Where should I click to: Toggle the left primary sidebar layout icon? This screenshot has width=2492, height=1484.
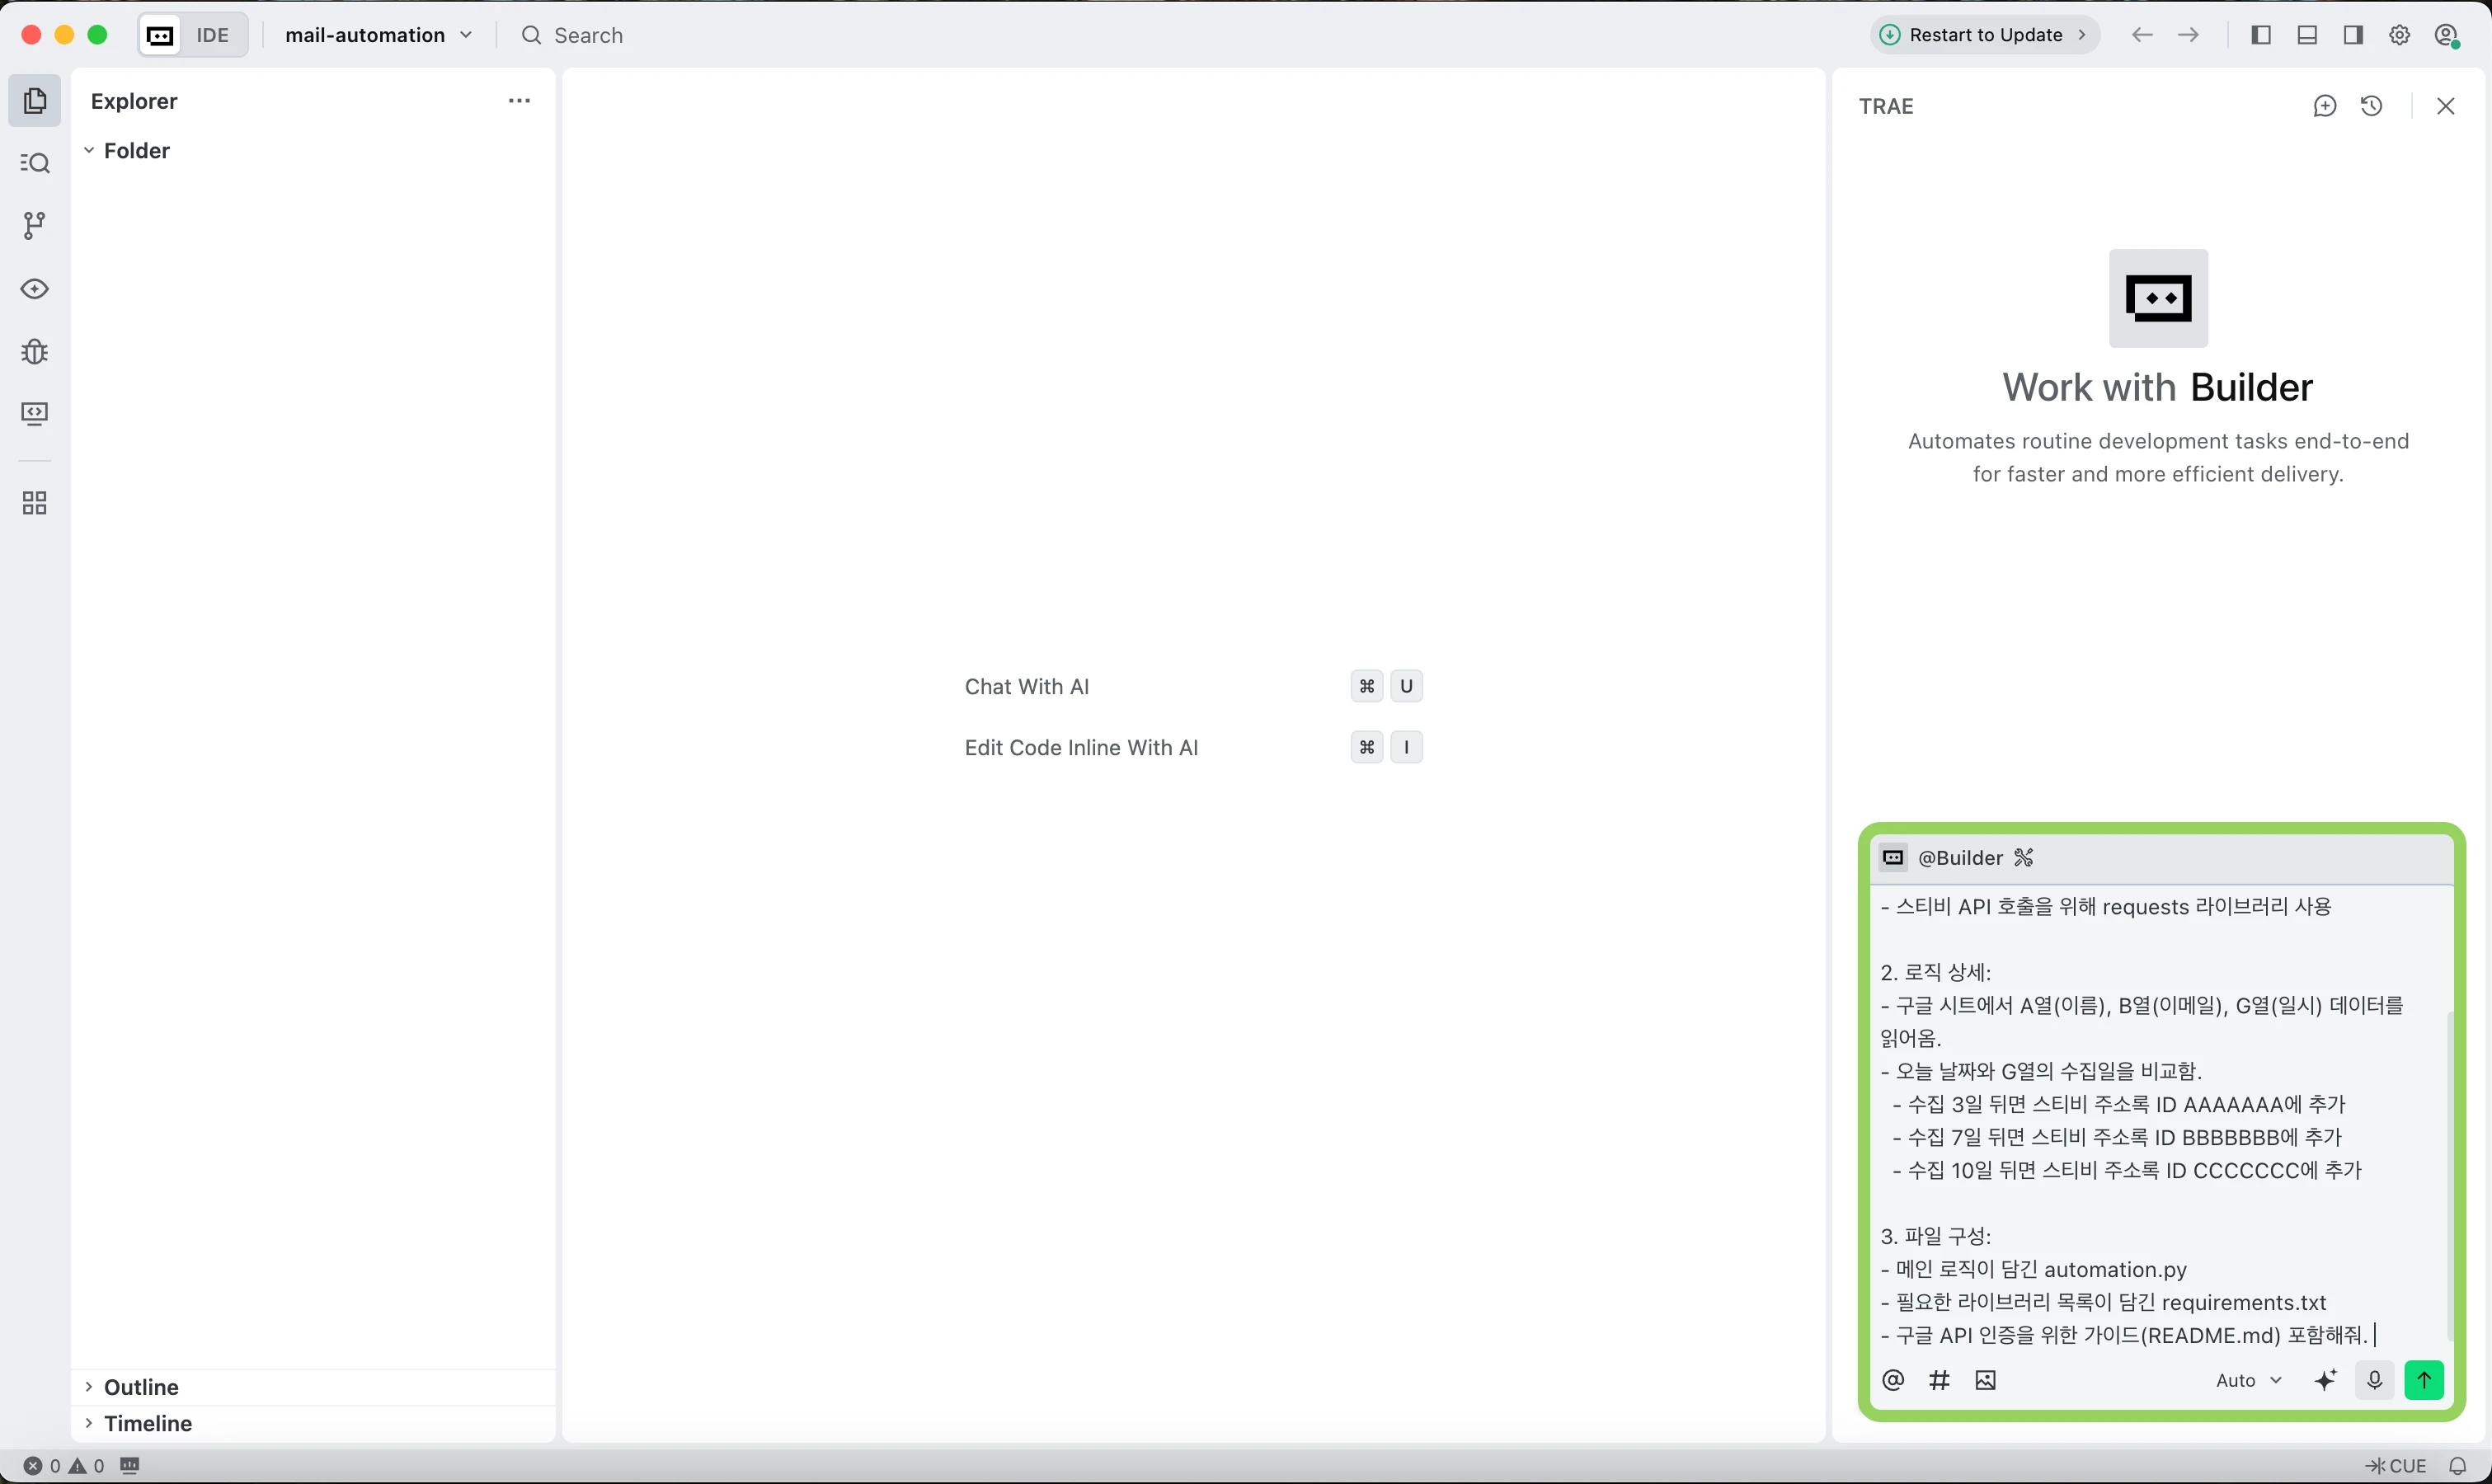[2261, 35]
